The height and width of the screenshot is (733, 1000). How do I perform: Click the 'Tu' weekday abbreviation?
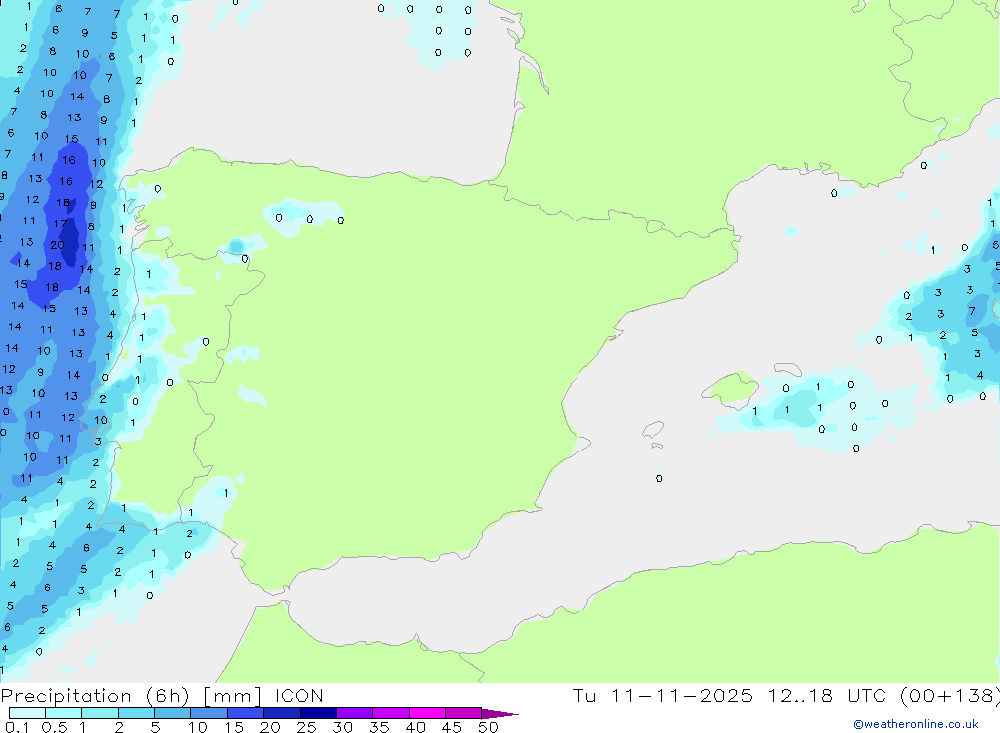click(584, 695)
